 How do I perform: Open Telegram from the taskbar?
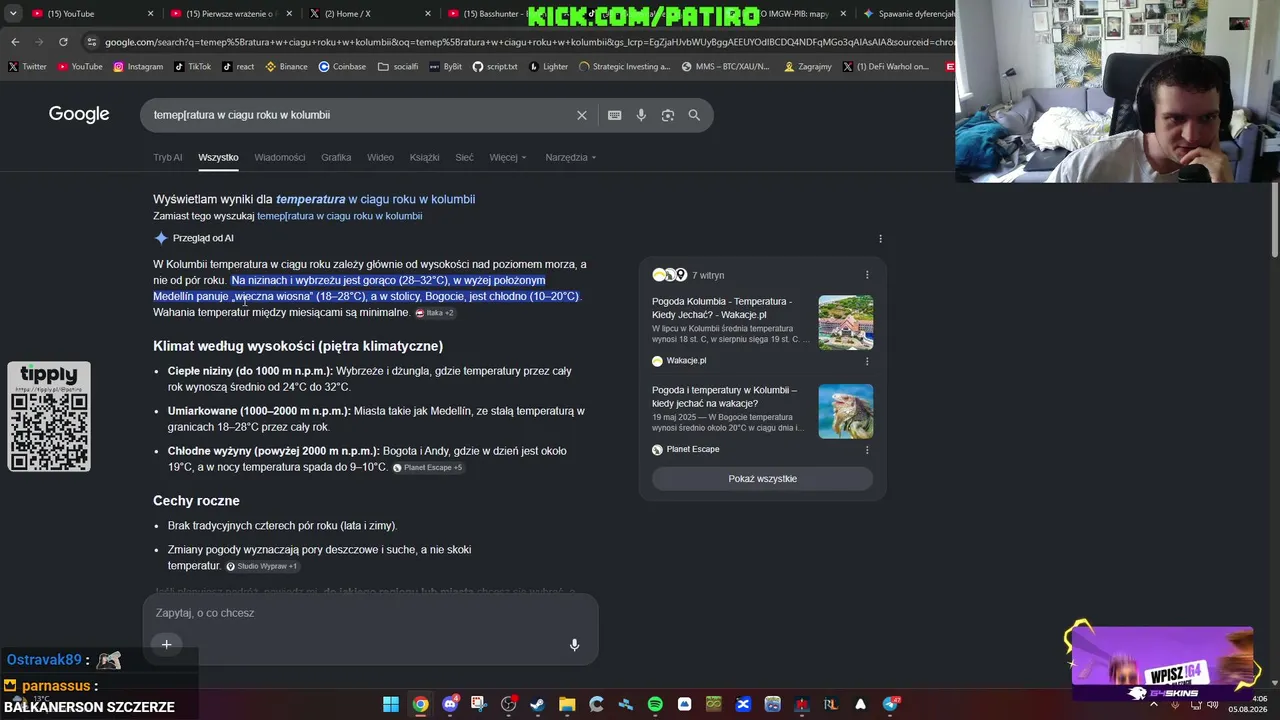point(889,704)
